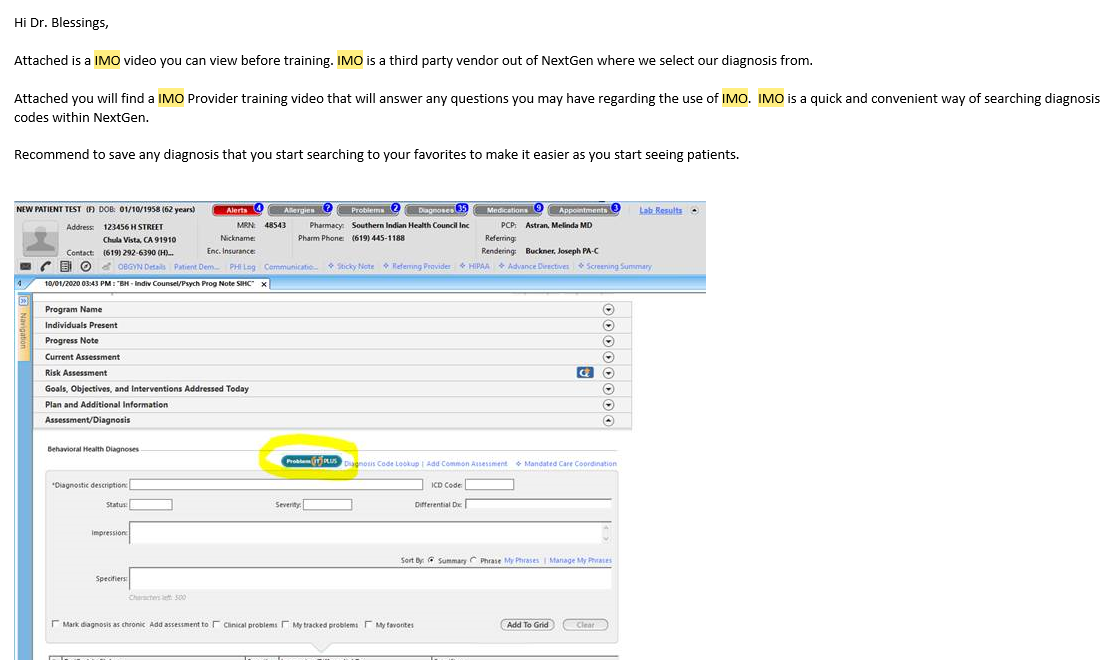Open the PHI Log link
This screenshot has width=1115, height=660.
tap(242, 267)
